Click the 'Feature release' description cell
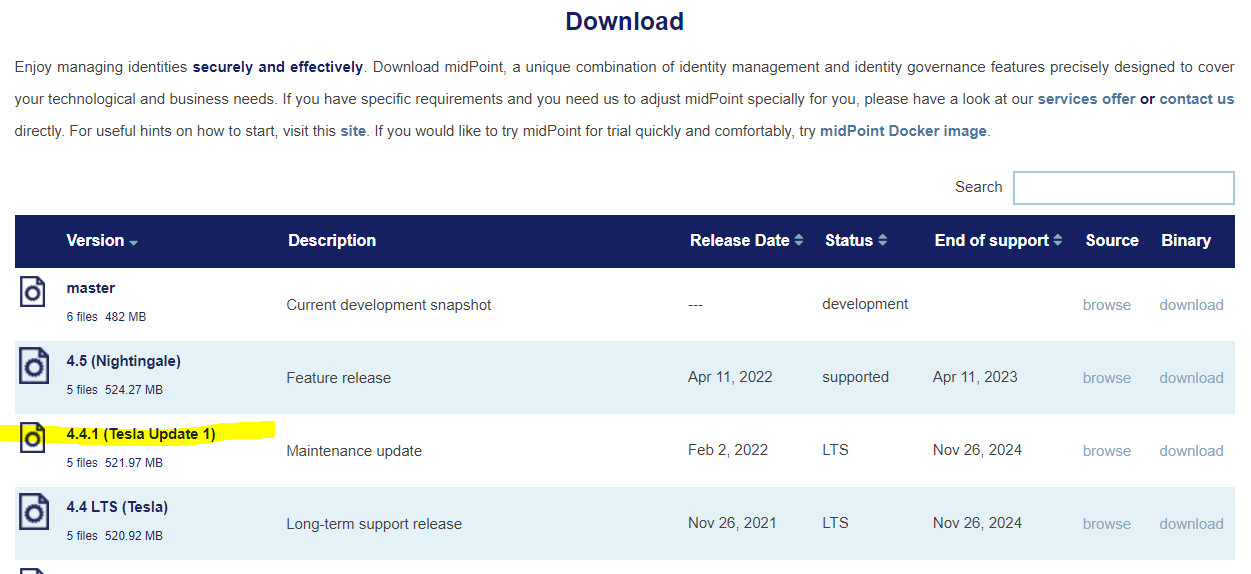 [338, 378]
